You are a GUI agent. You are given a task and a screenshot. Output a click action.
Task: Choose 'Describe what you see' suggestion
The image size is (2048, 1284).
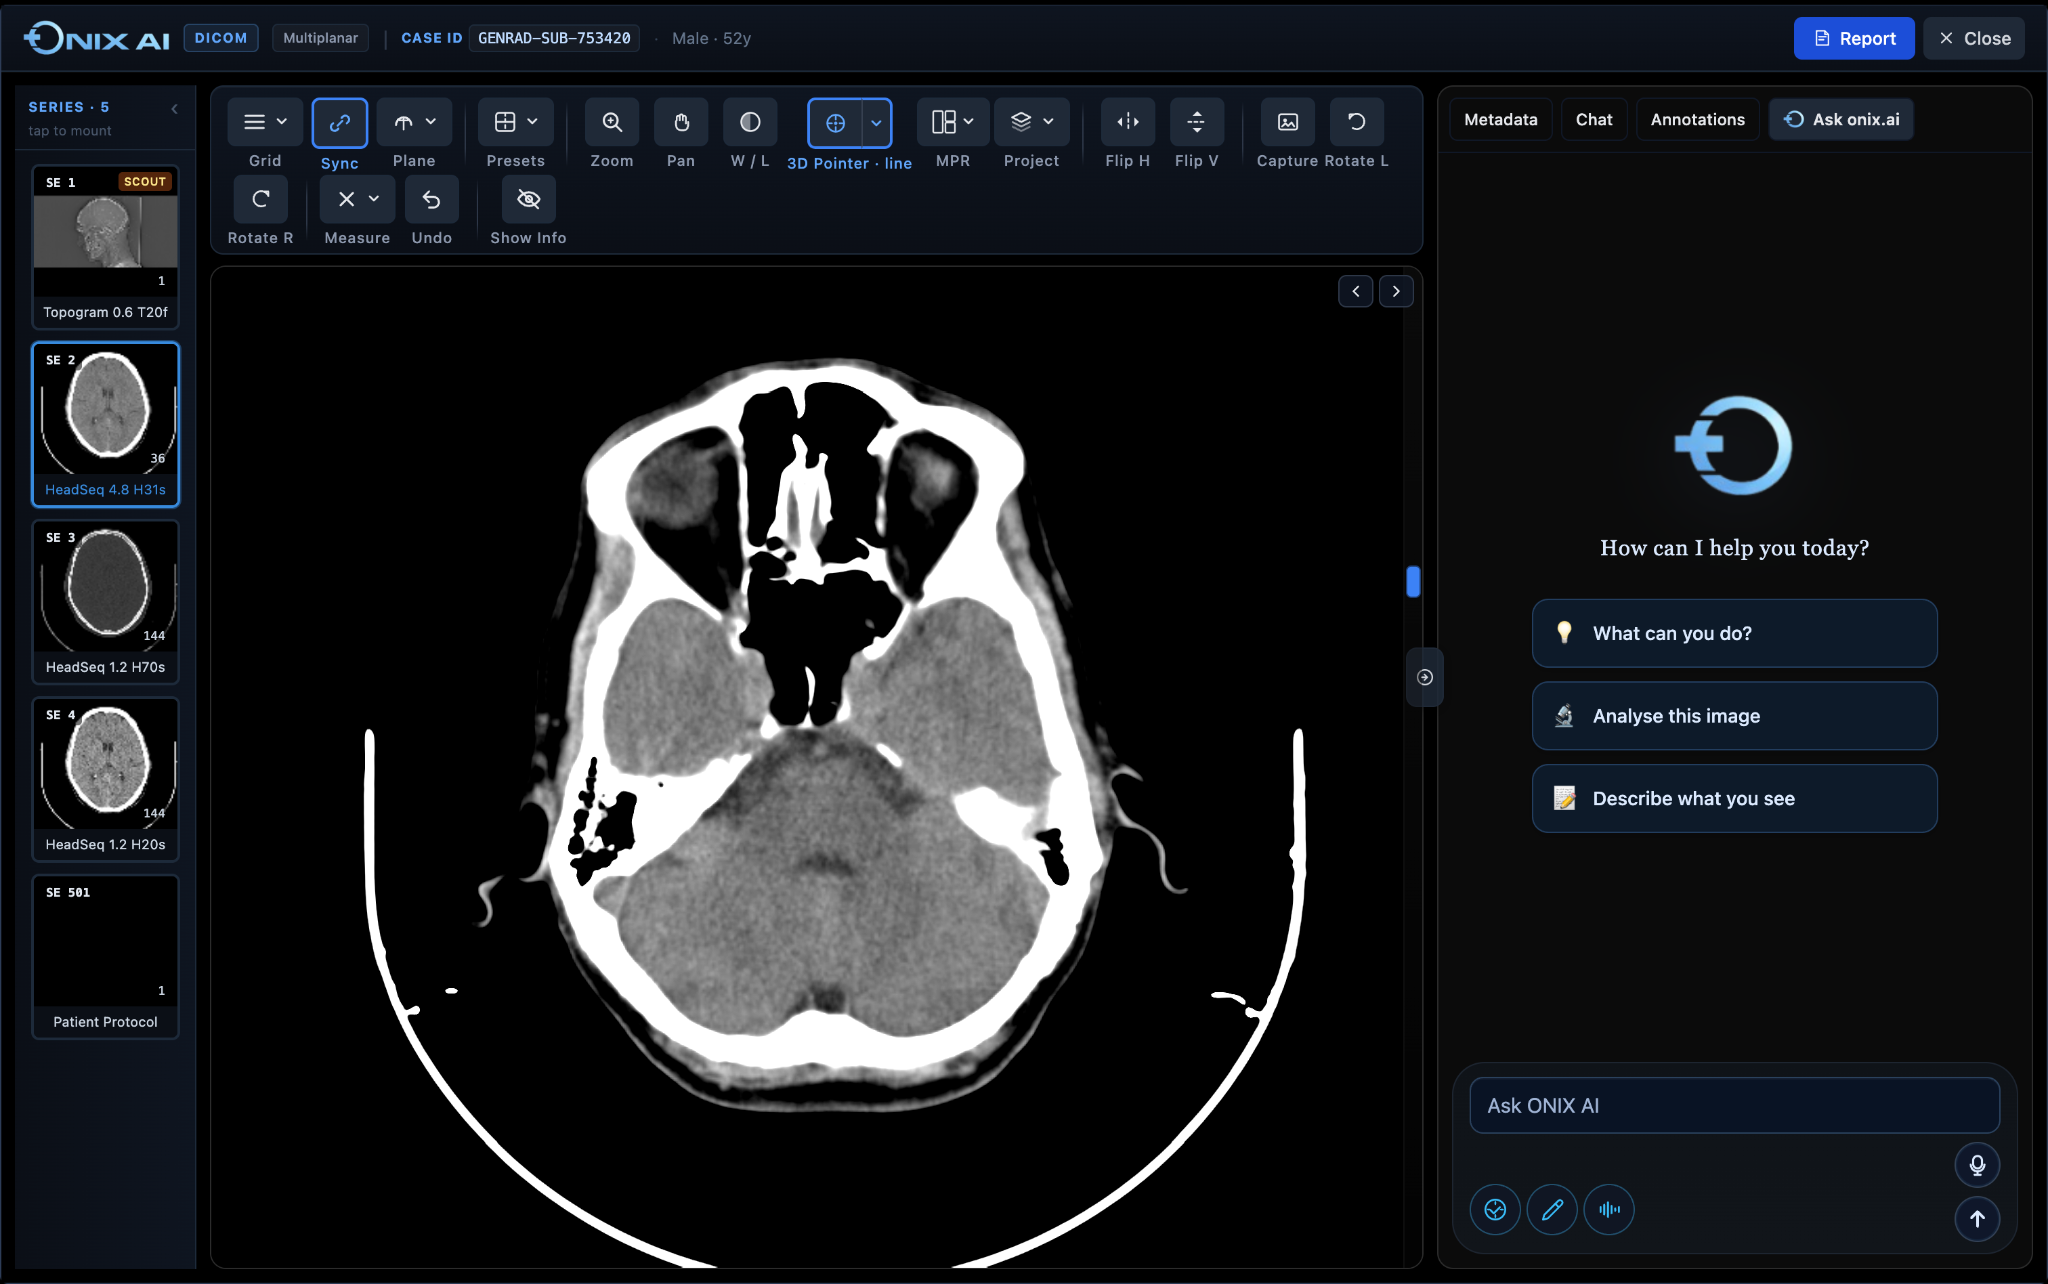[x=1734, y=798]
